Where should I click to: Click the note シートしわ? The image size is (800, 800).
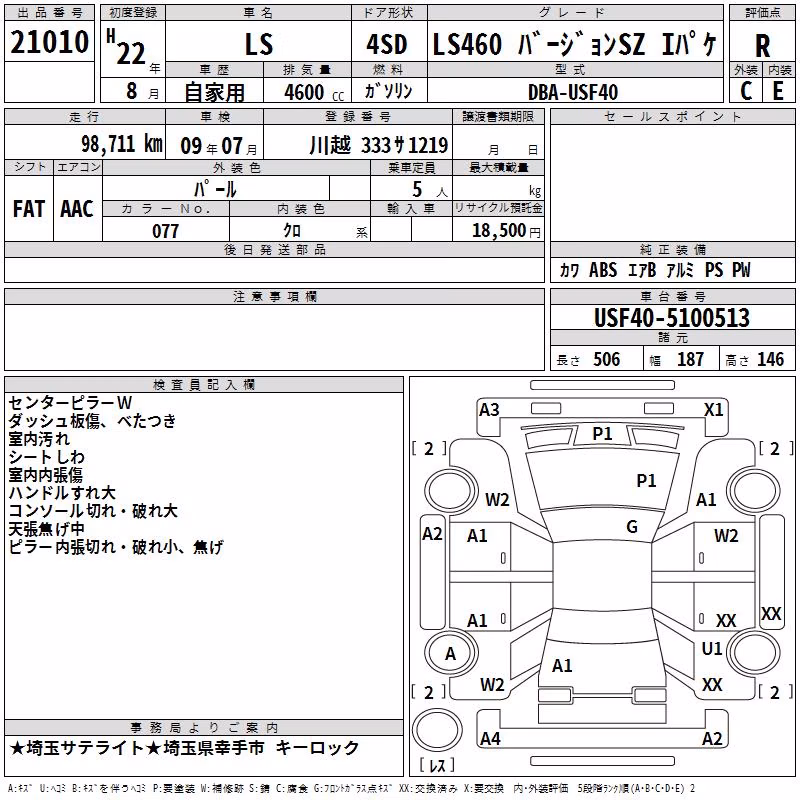pyautogui.click(x=46, y=457)
